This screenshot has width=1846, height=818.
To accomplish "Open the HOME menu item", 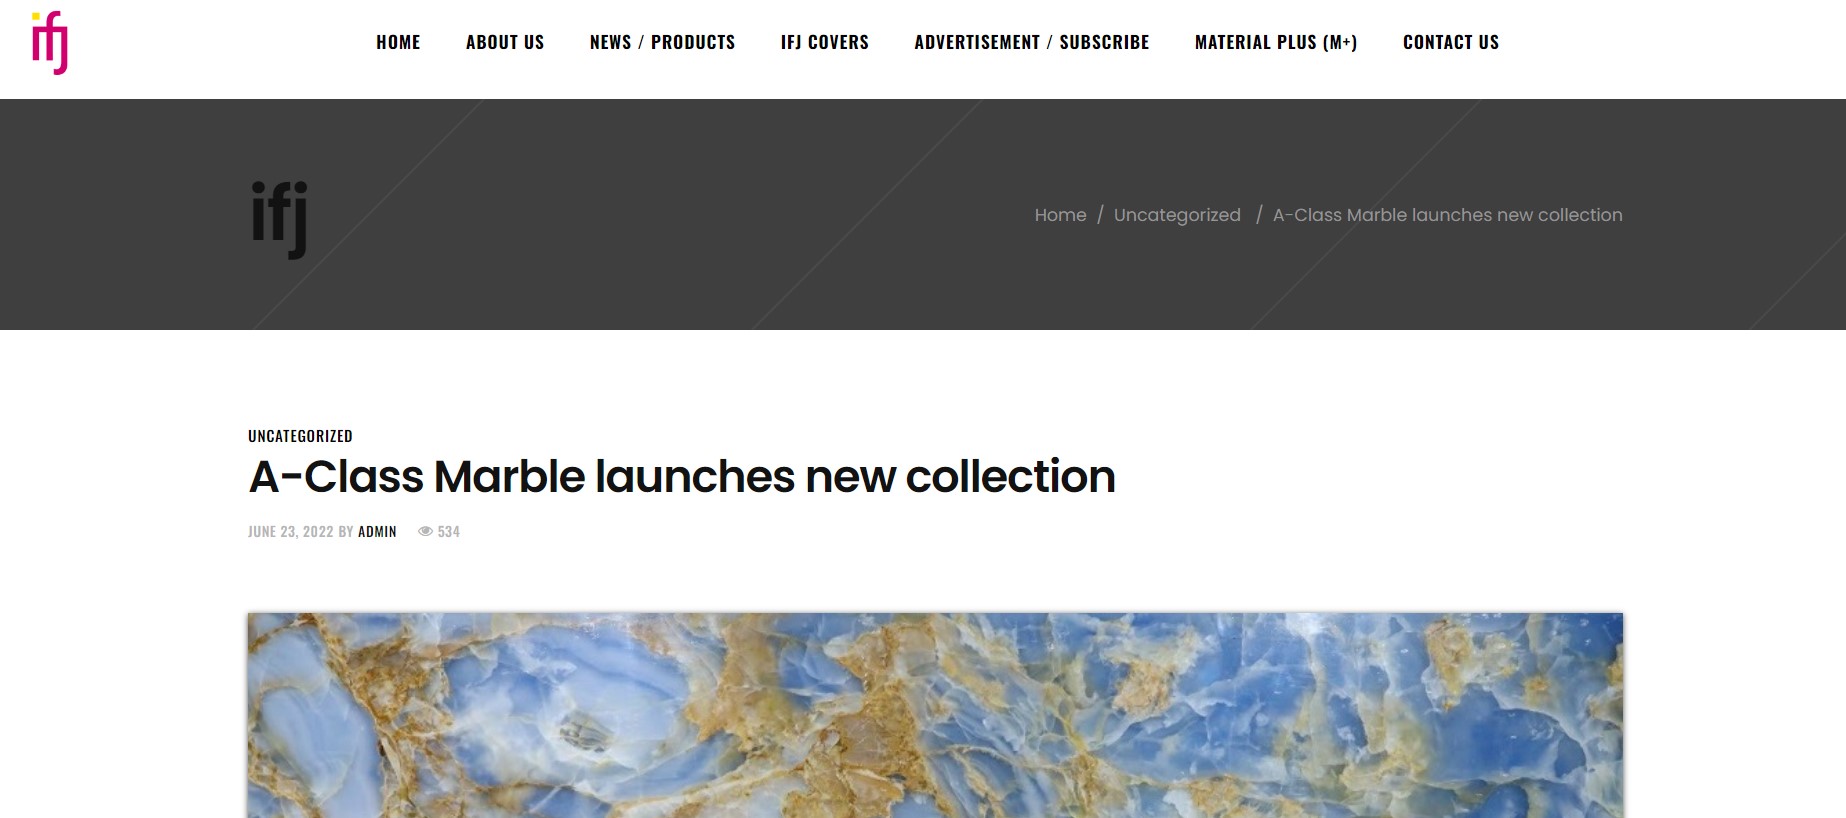I will pyautogui.click(x=398, y=42).
